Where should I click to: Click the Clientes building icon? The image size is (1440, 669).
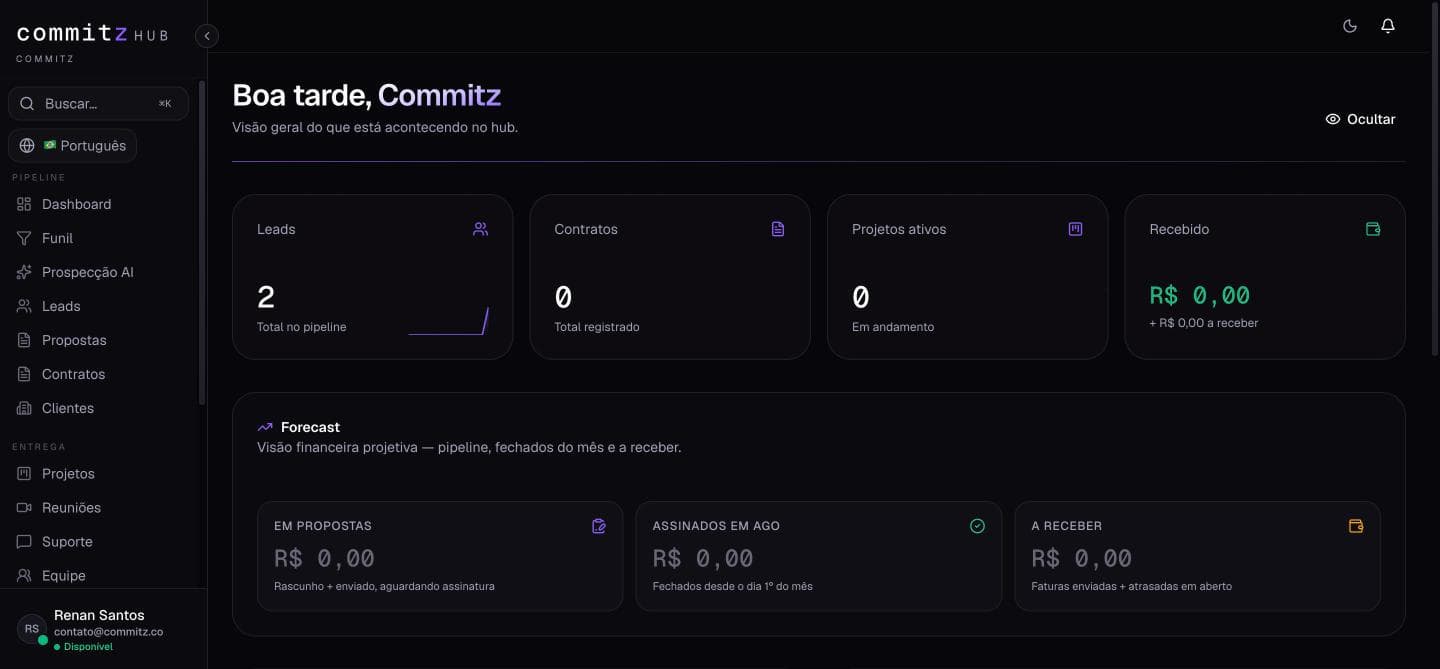click(24, 408)
